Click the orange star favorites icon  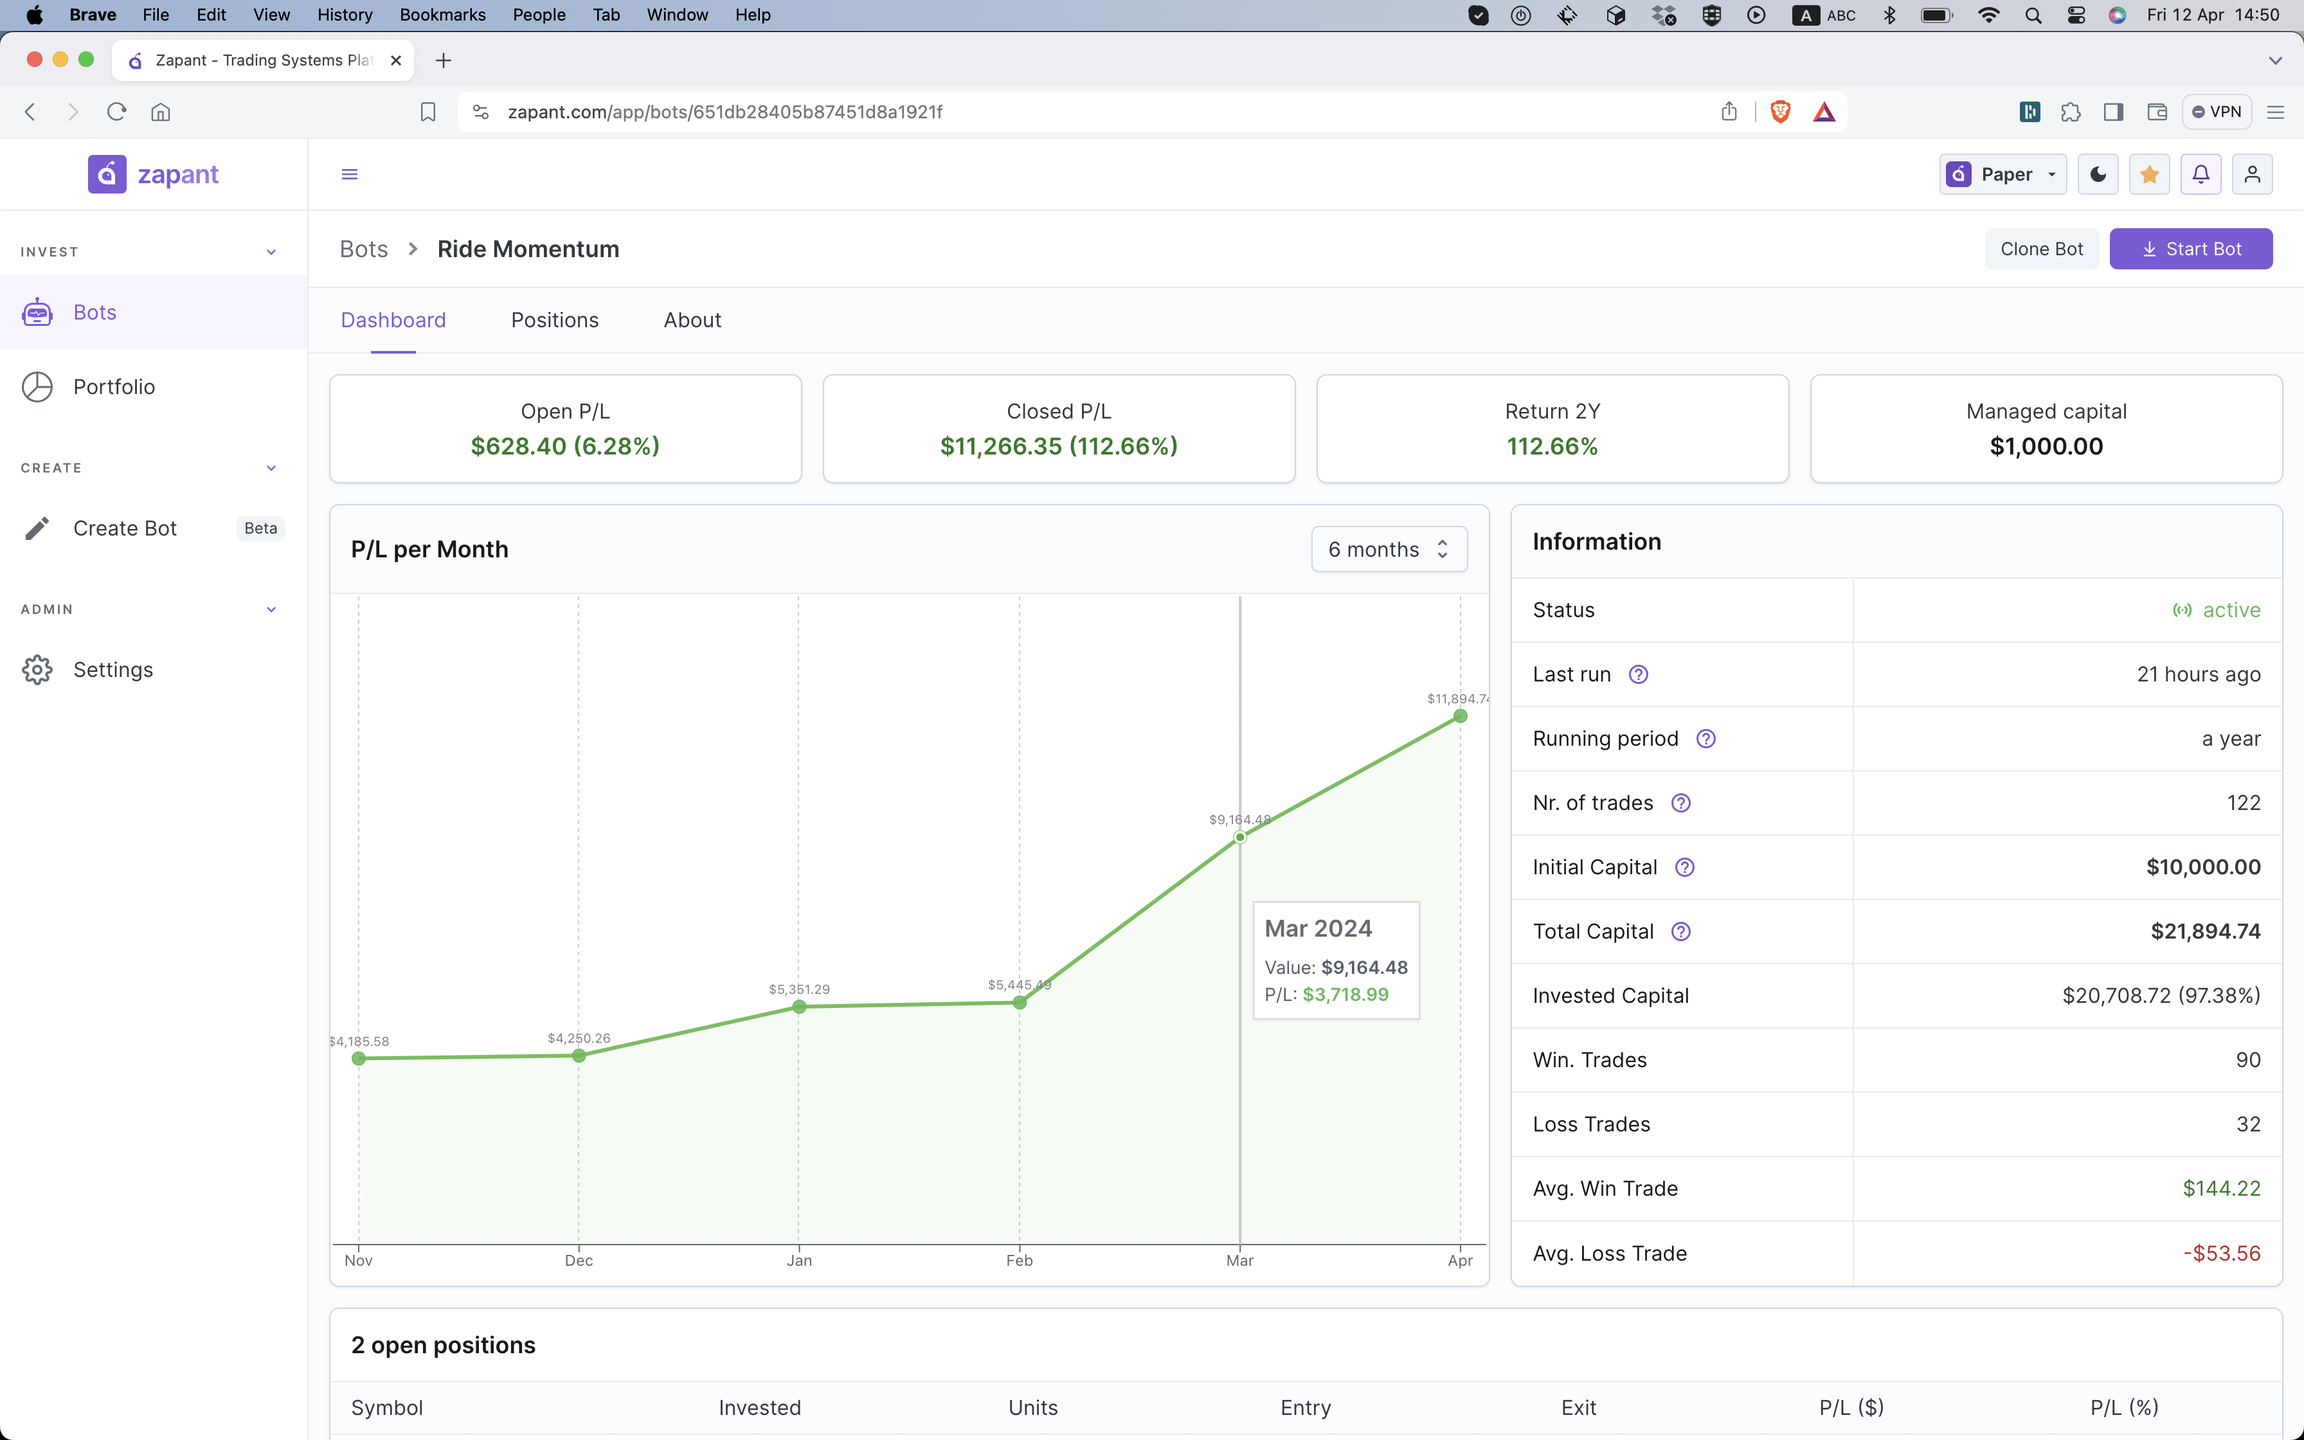(x=2149, y=174)
